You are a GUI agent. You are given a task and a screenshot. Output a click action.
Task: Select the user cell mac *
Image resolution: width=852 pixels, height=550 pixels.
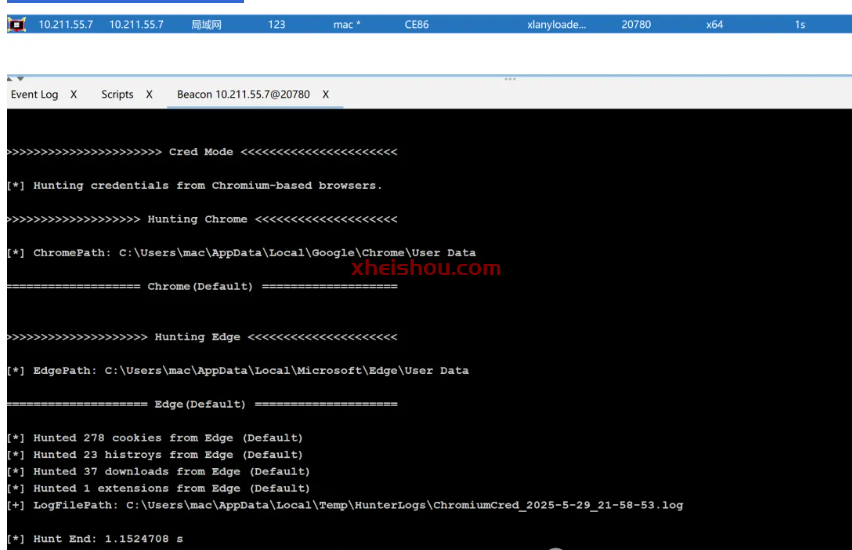click(347, 24)
